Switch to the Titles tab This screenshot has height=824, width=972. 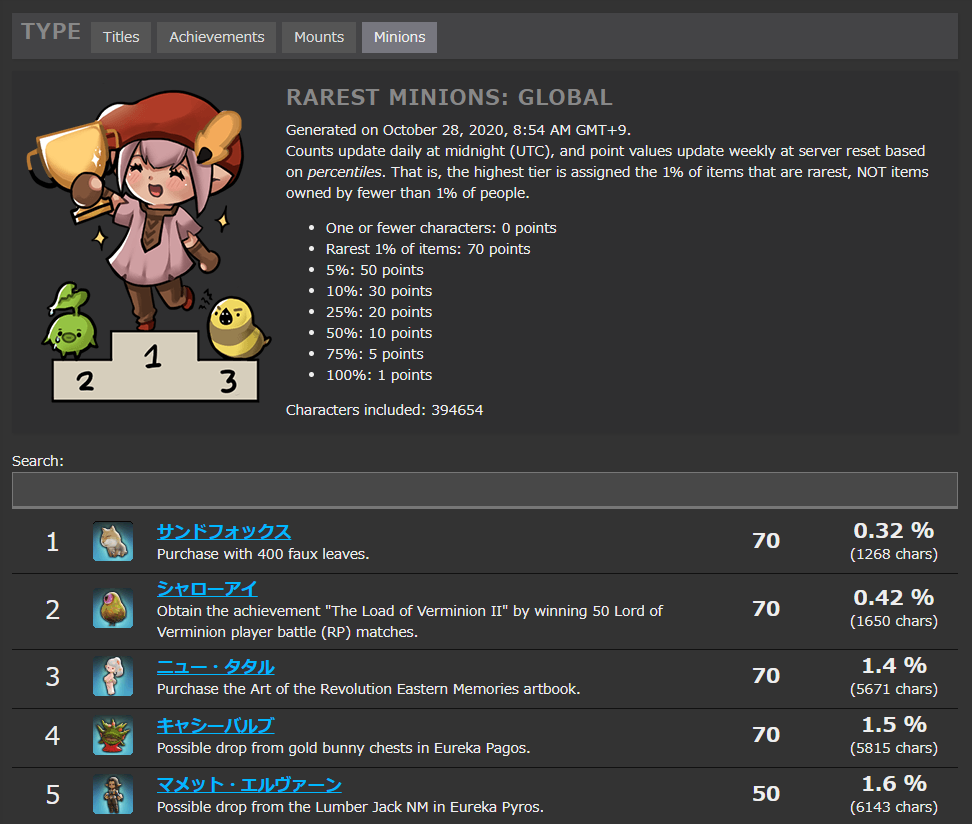click(121, 37)
